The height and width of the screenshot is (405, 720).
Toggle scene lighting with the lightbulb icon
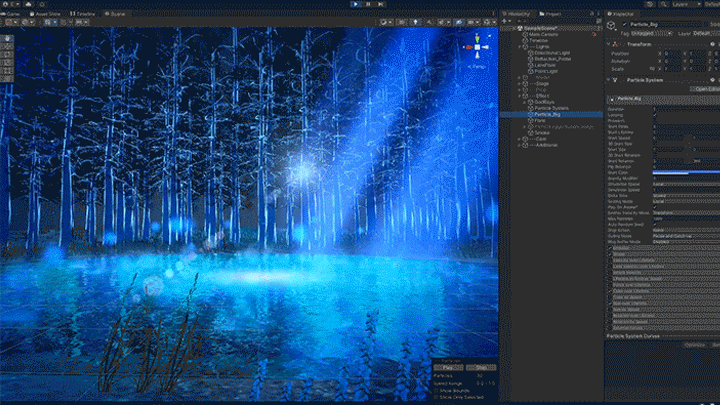click(x=416, y=22)
